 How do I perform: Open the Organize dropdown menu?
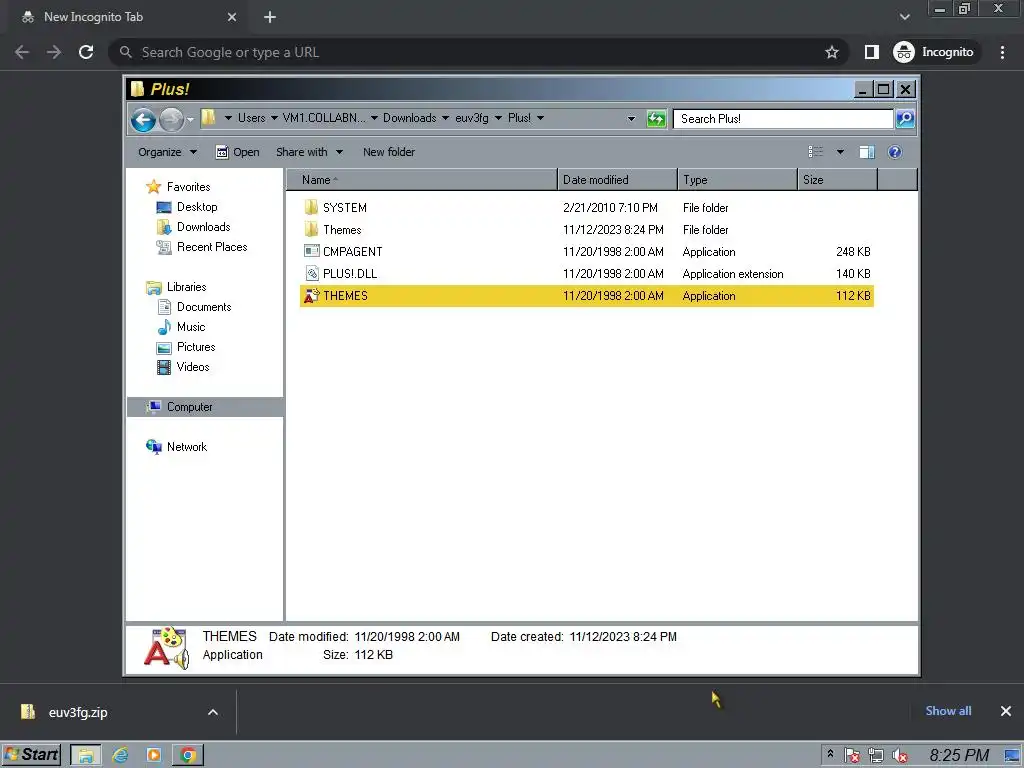[x=167, y=152]
